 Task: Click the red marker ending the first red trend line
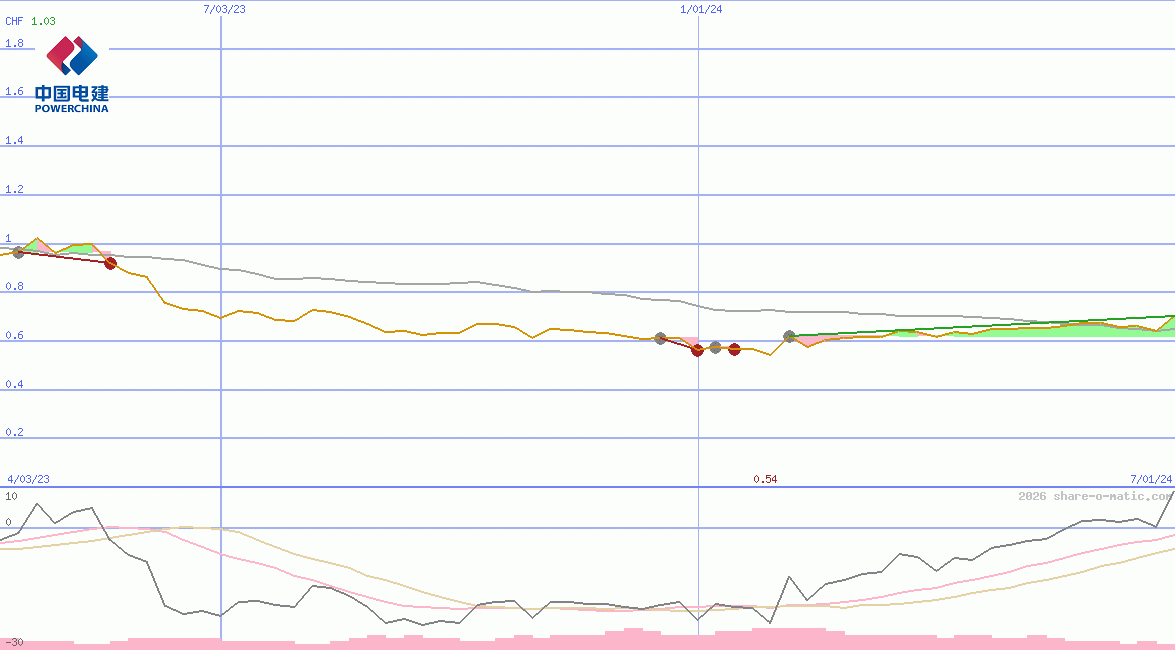tap(110, 263)
